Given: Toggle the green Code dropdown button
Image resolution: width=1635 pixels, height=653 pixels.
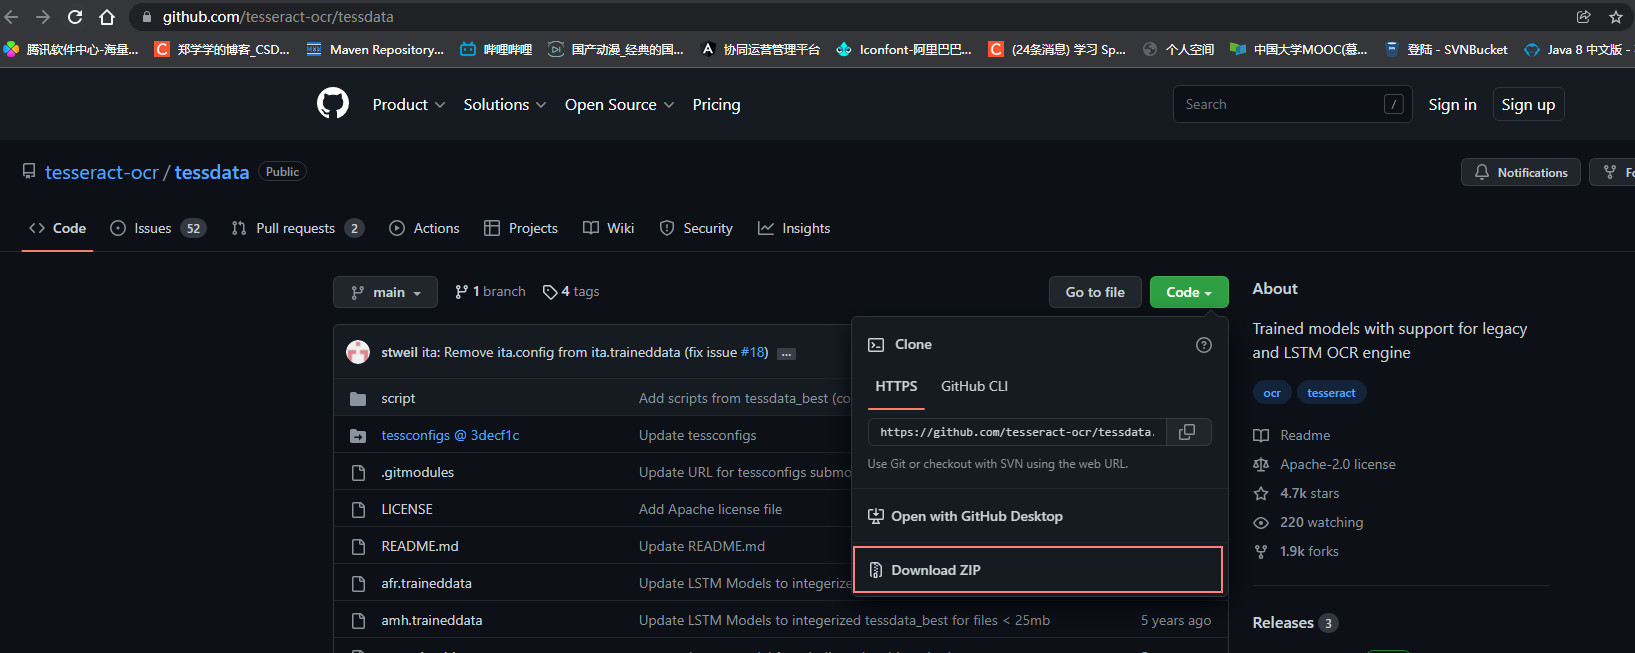Looking at the screenshot, I should (1189, 292).
